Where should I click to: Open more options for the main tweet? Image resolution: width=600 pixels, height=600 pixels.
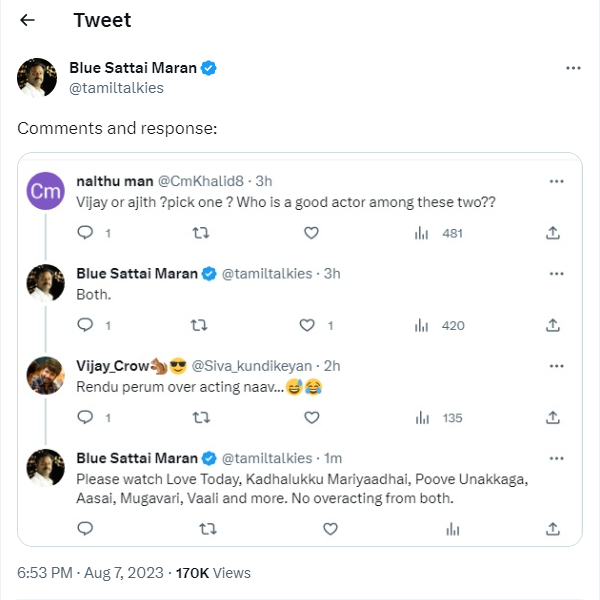click(573, 68)
